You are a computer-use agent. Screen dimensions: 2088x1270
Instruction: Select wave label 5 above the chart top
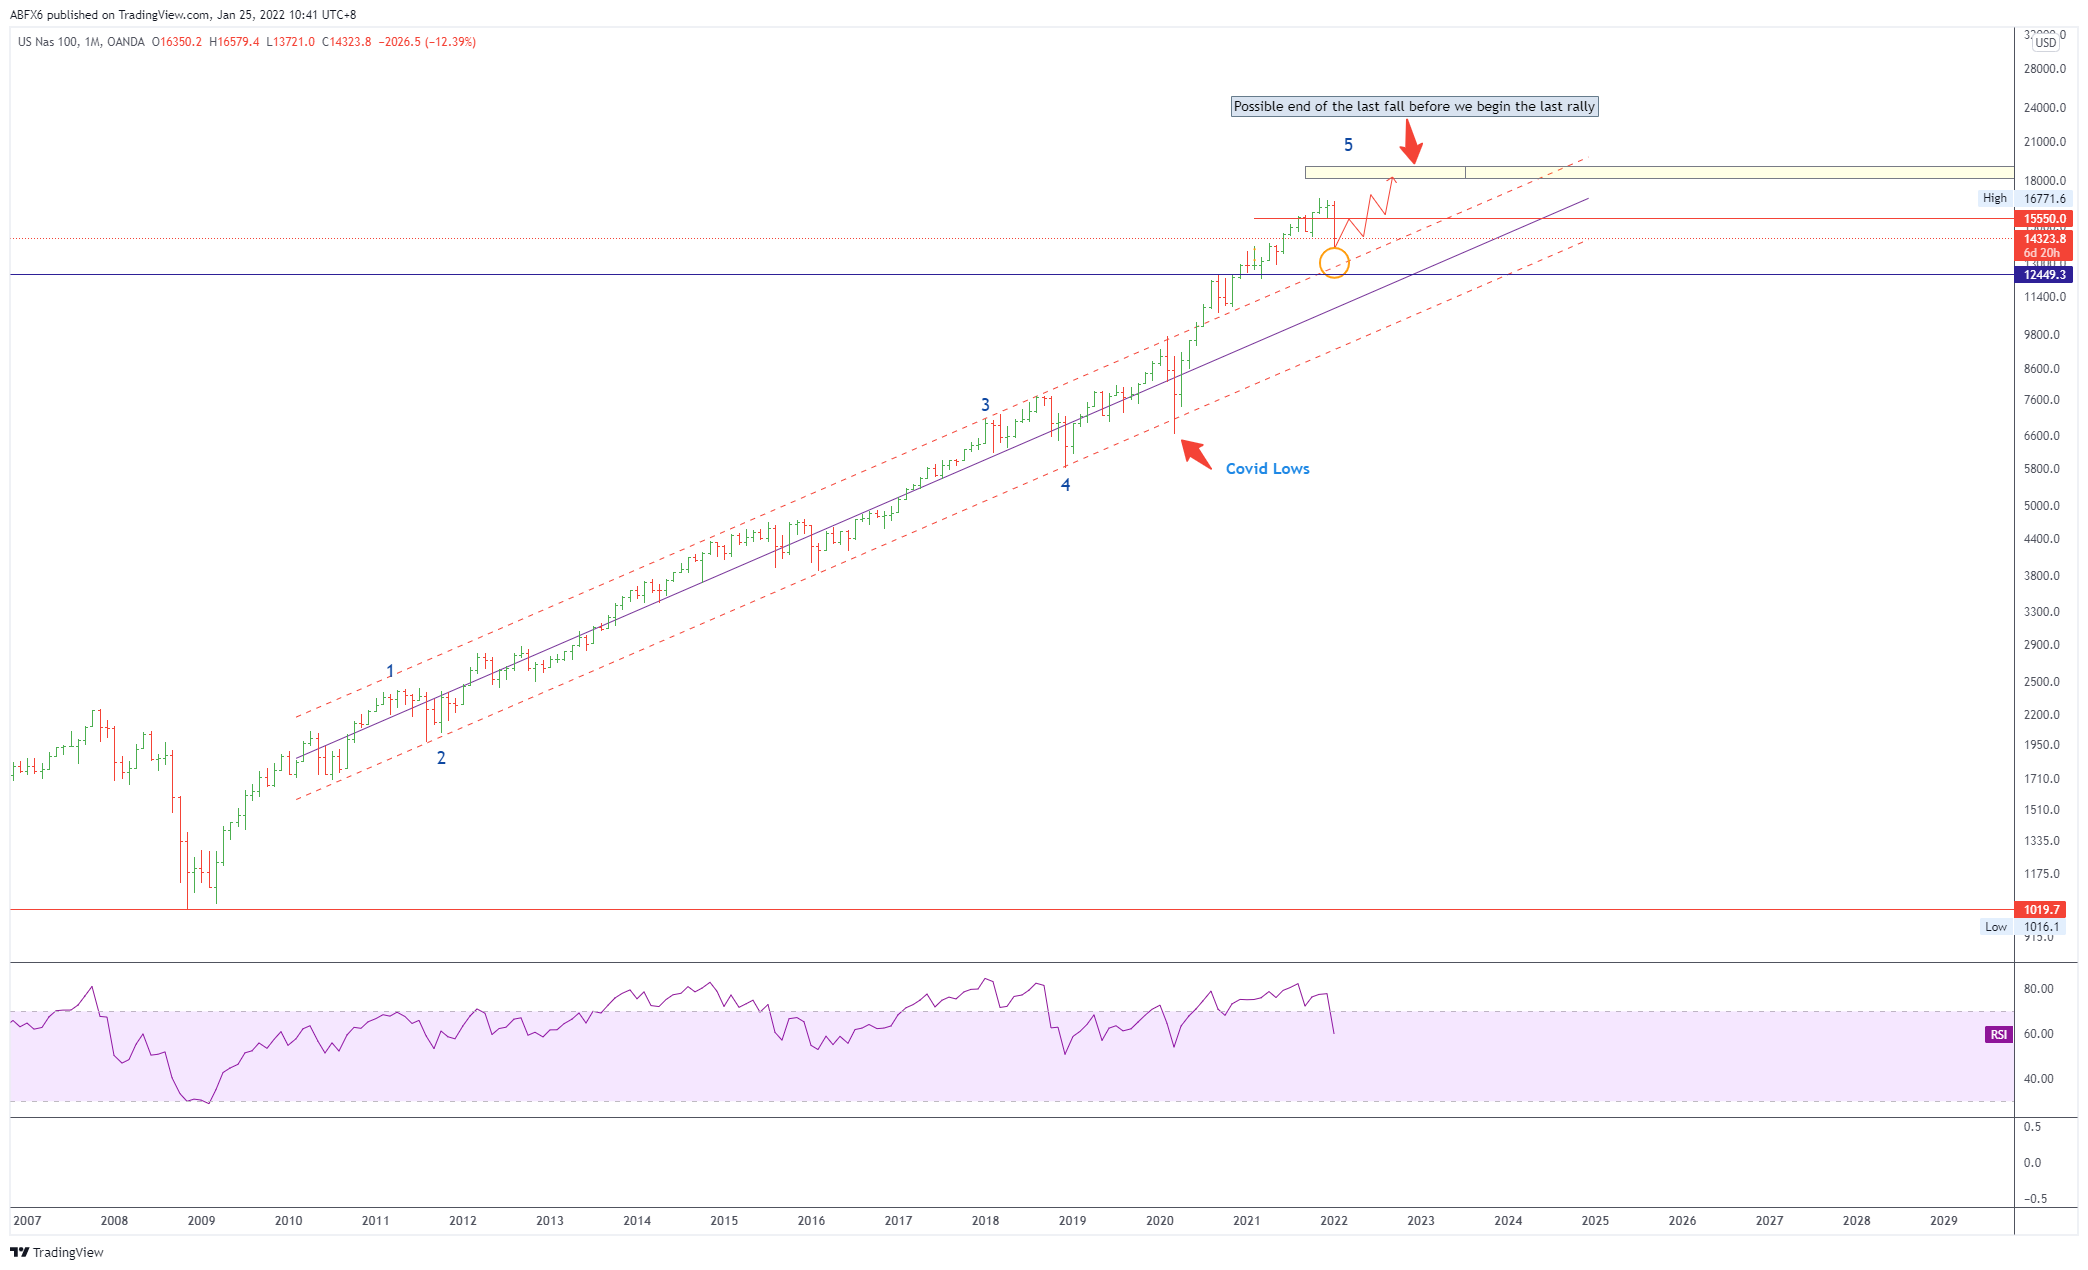(1348, 145)
